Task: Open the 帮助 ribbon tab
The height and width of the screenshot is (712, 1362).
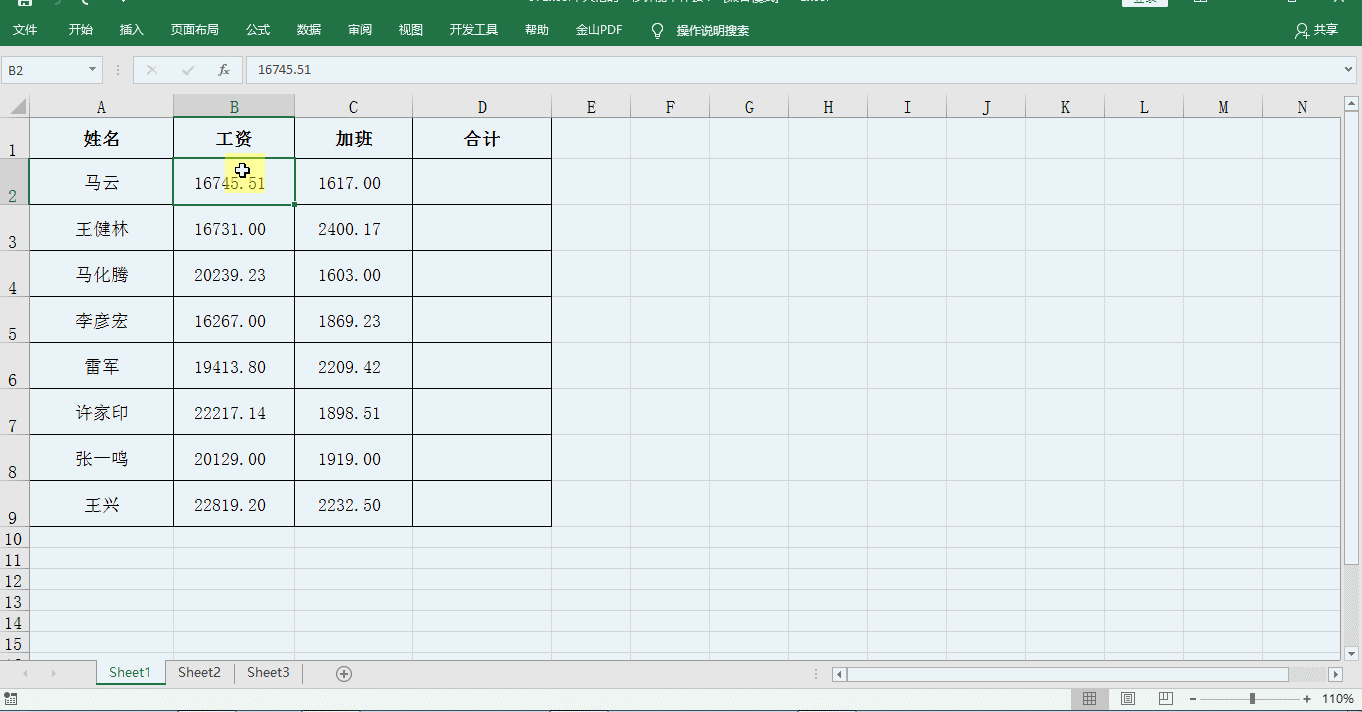Action: coord(537,30)
